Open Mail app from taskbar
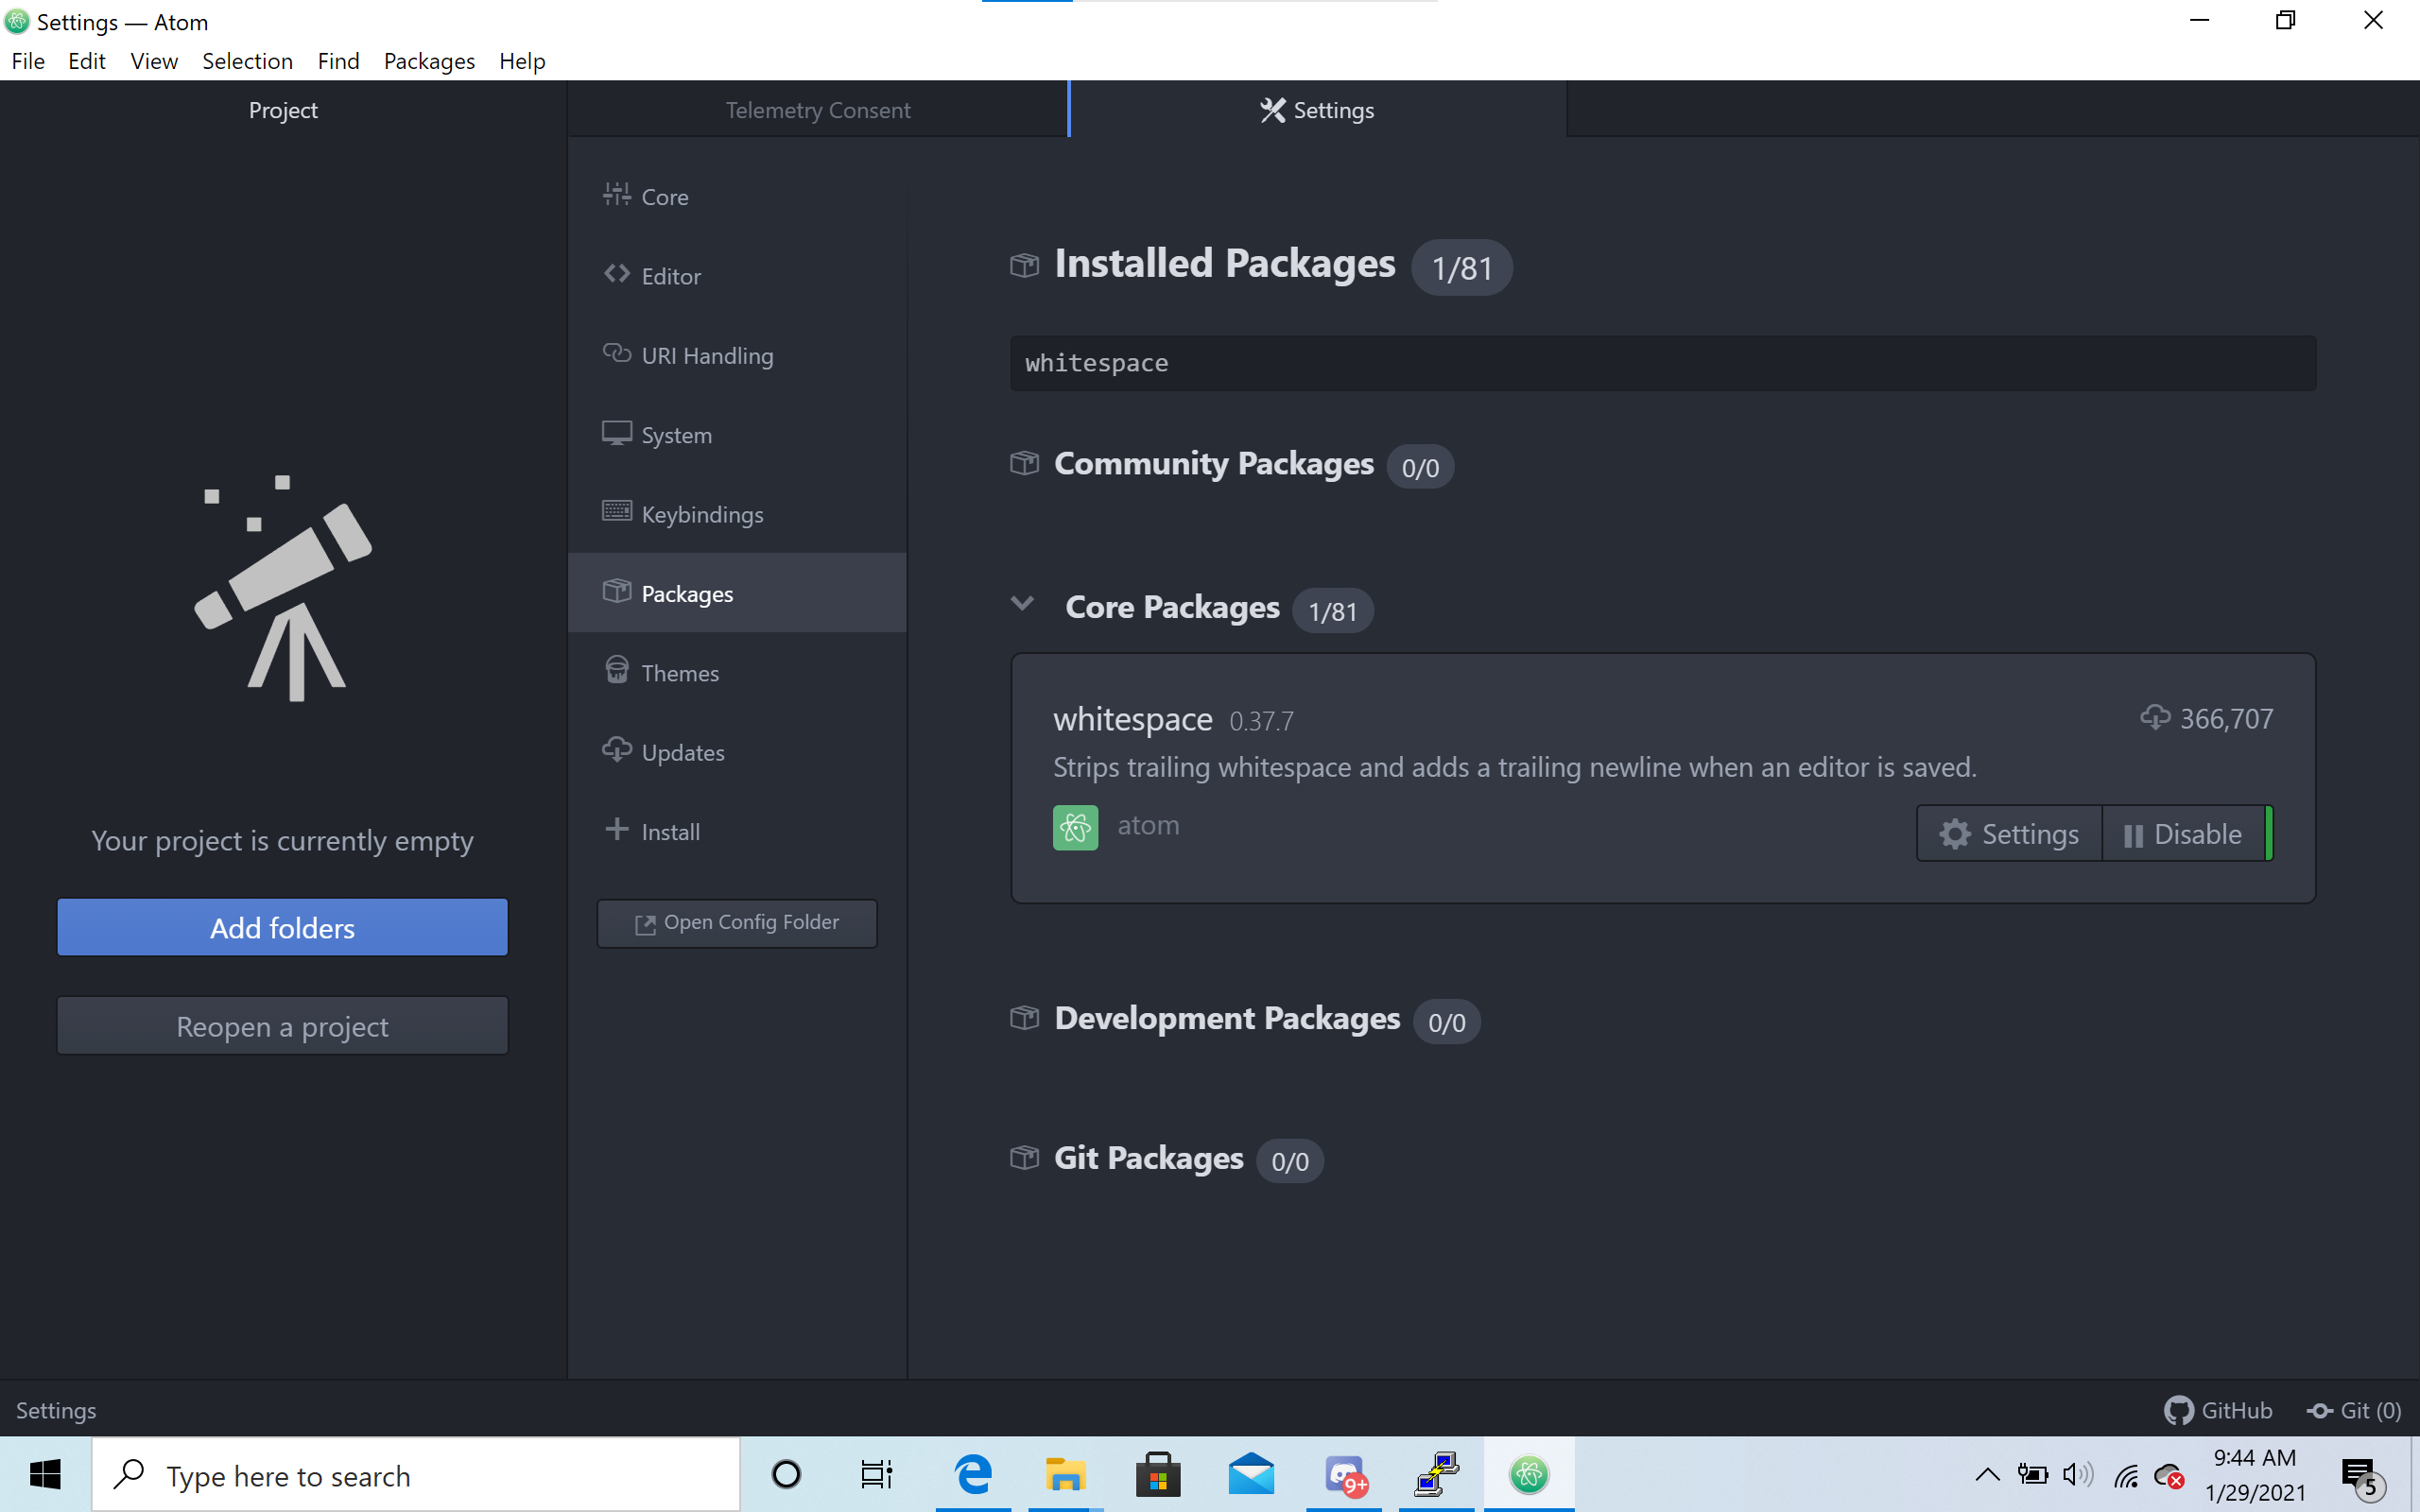 click(x=1251, y=1475)
